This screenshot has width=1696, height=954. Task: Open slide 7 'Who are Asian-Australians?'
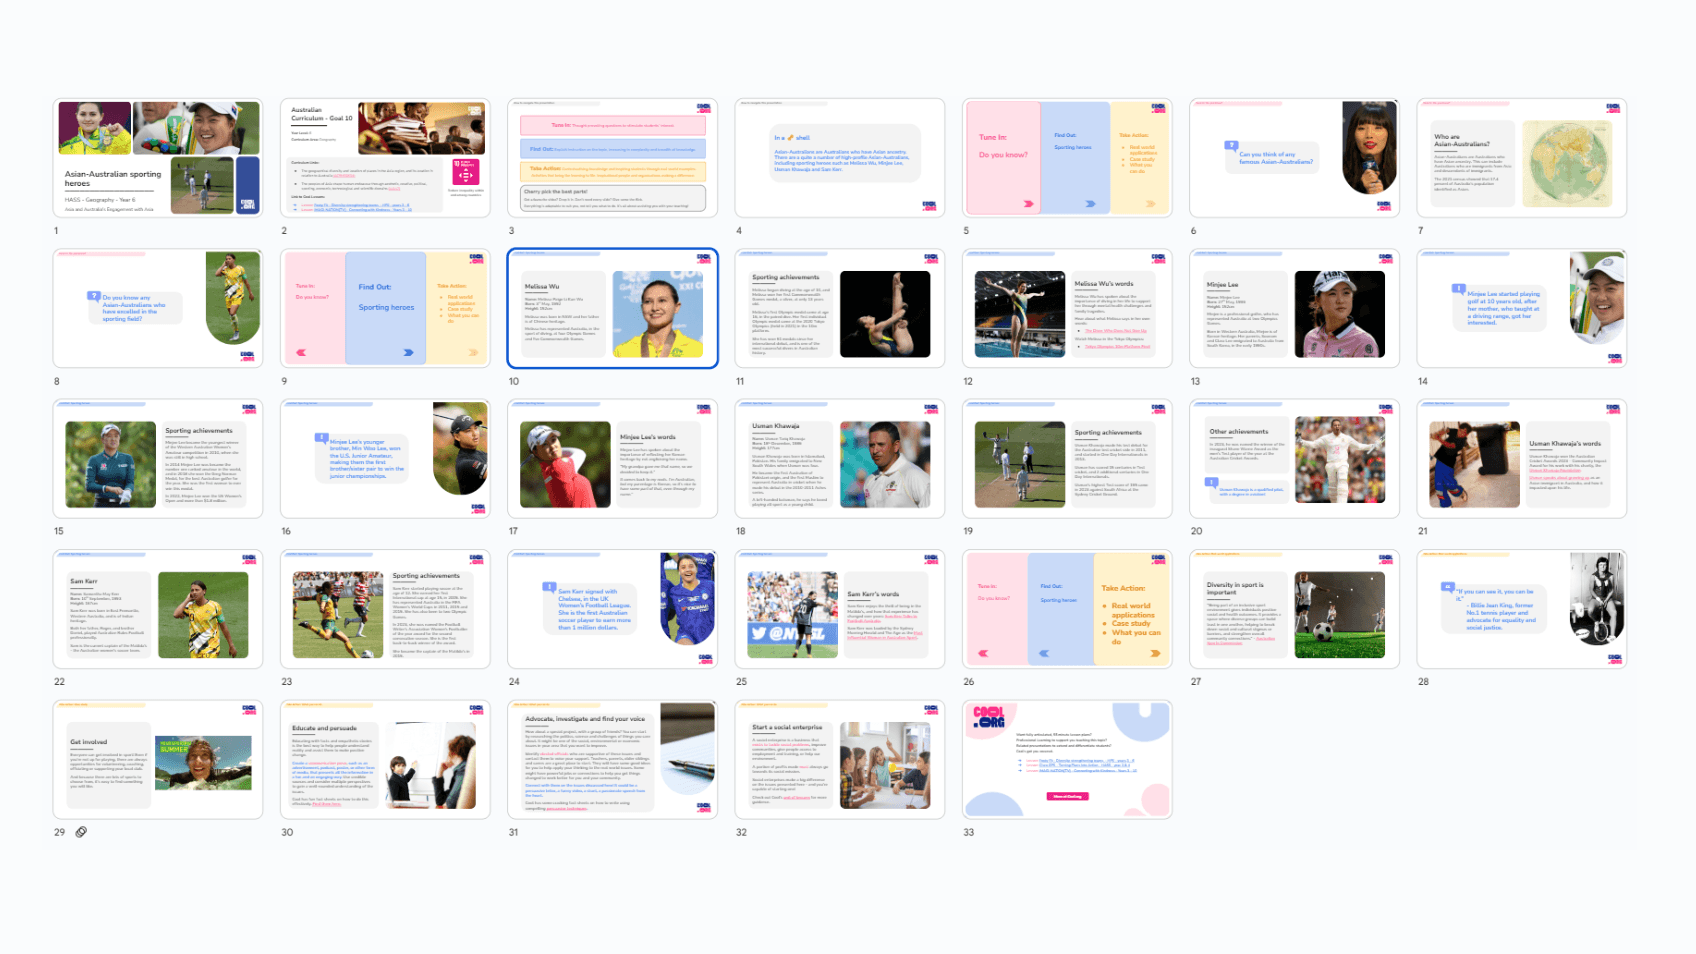point(1521,158)
